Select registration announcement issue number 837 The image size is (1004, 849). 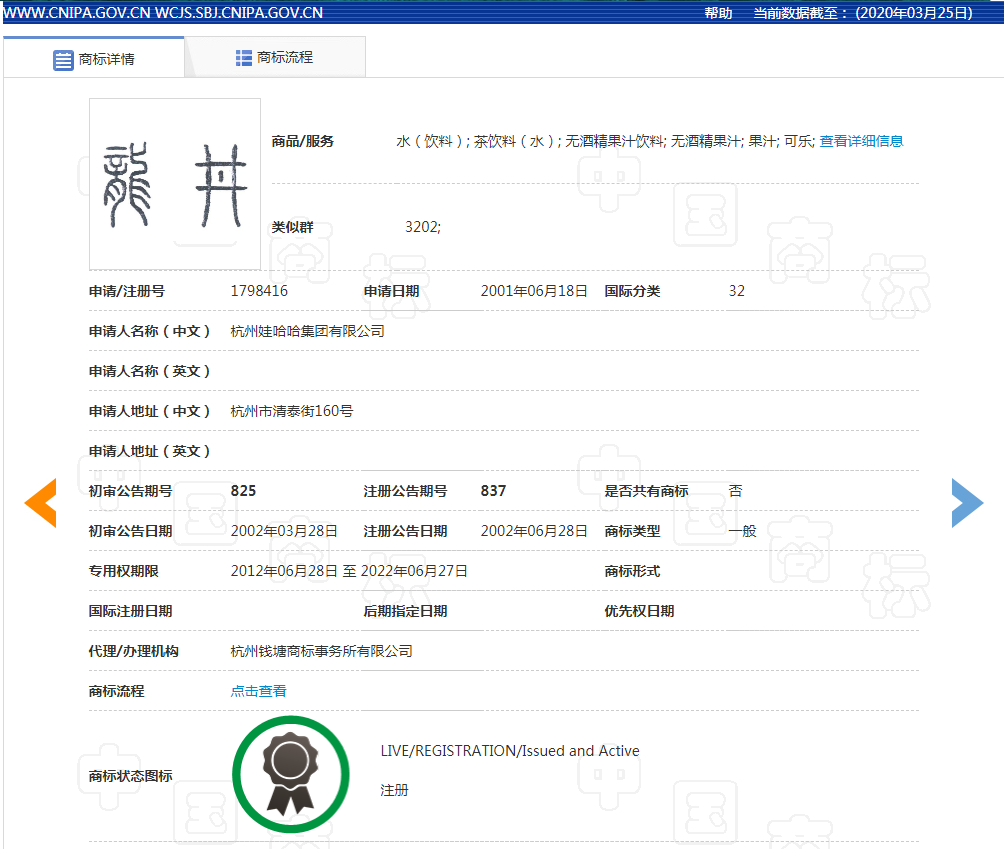point(493,491)
